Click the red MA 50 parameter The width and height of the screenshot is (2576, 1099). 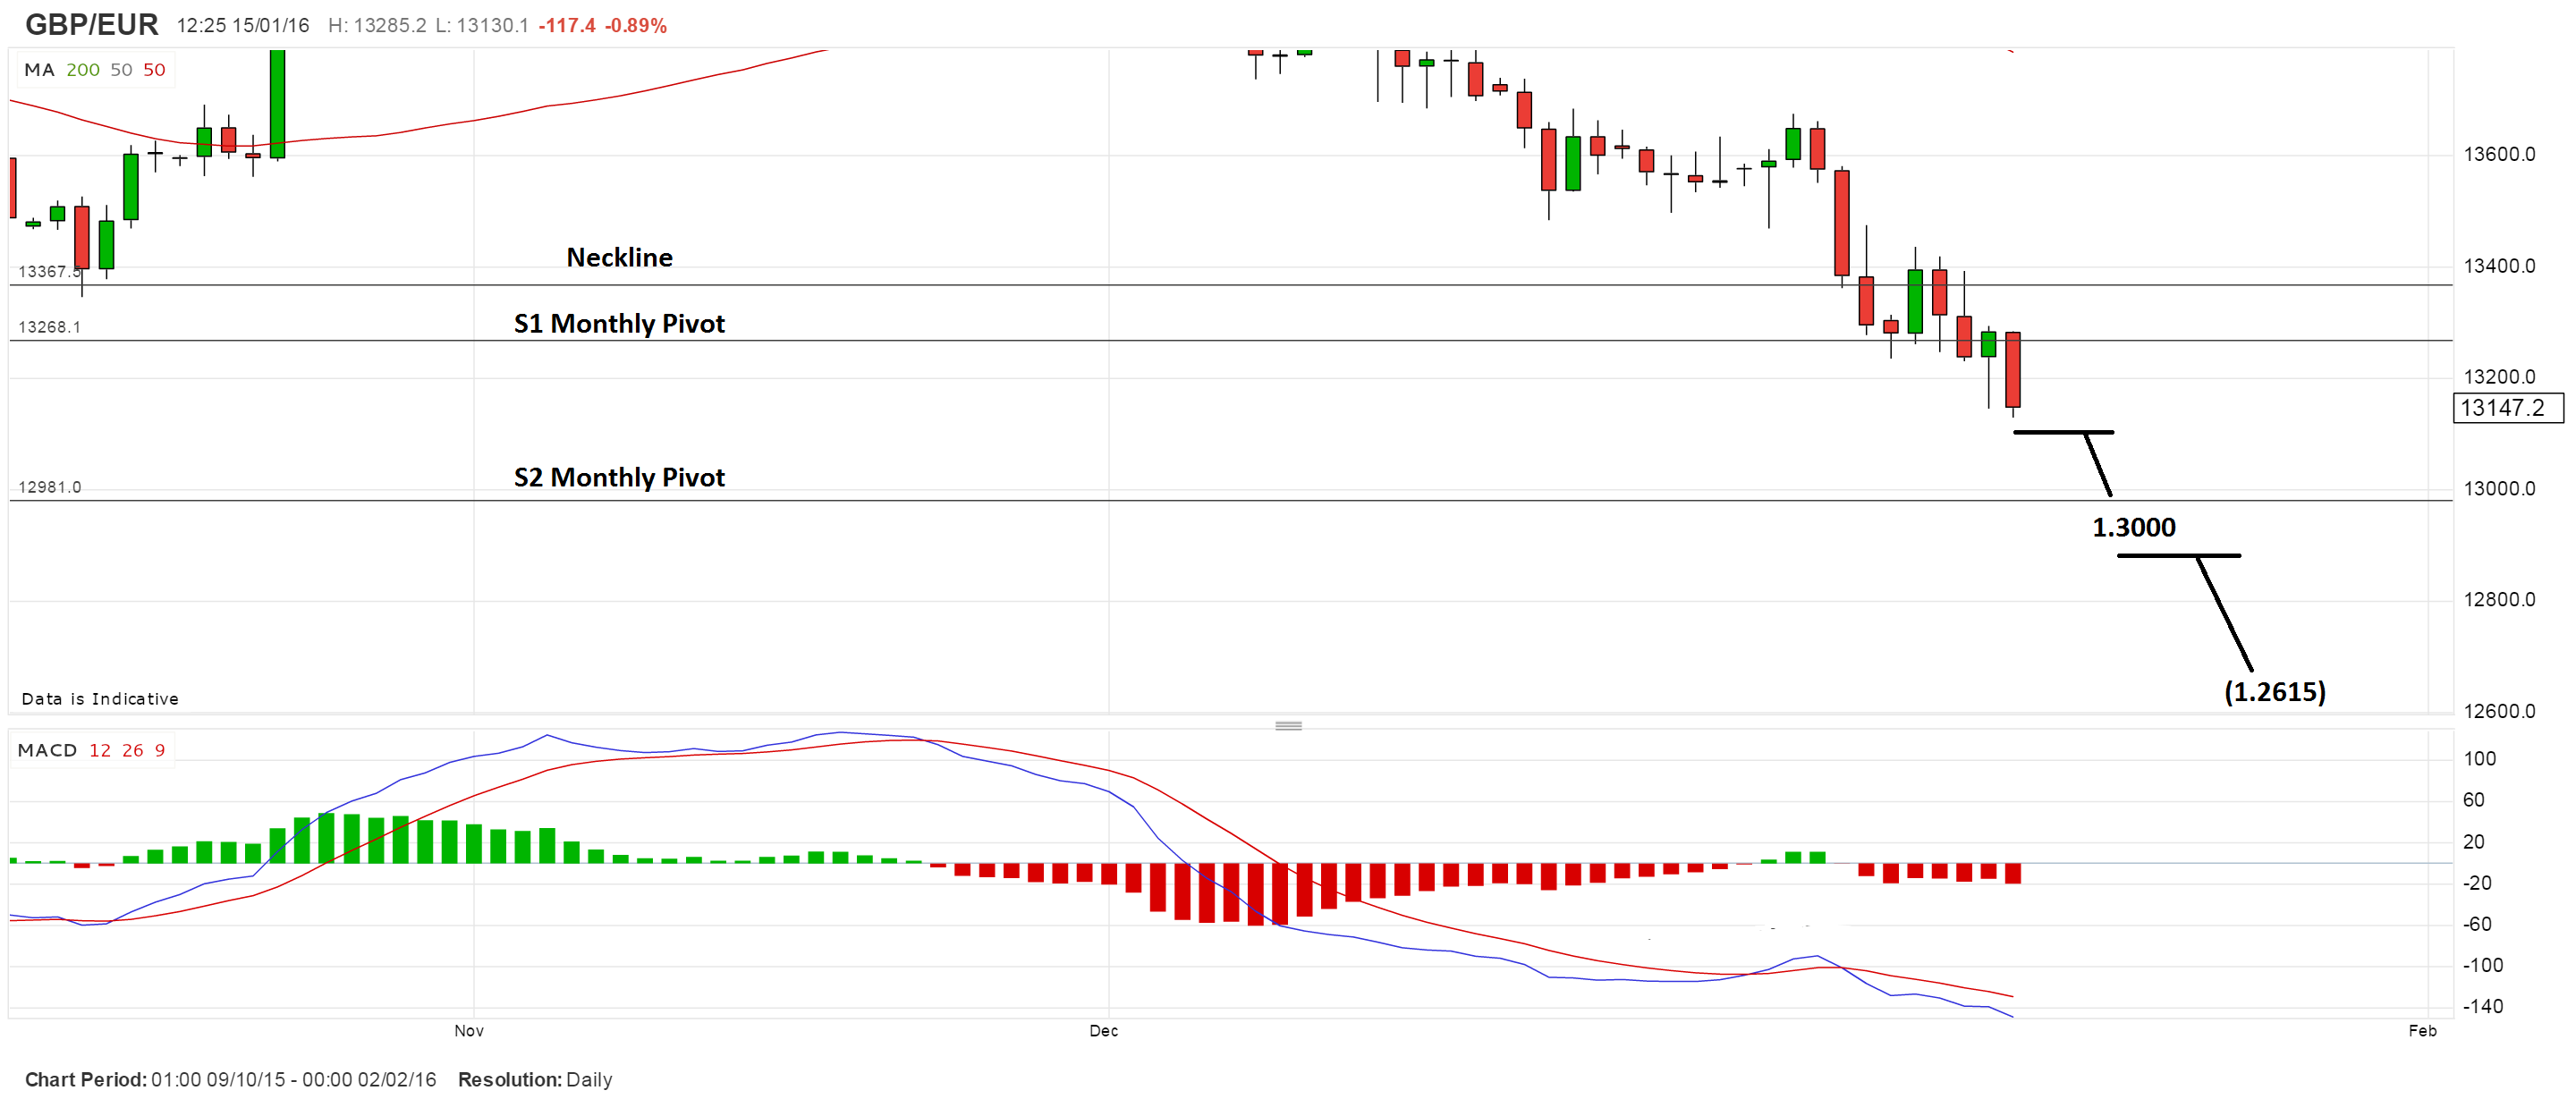154,70
